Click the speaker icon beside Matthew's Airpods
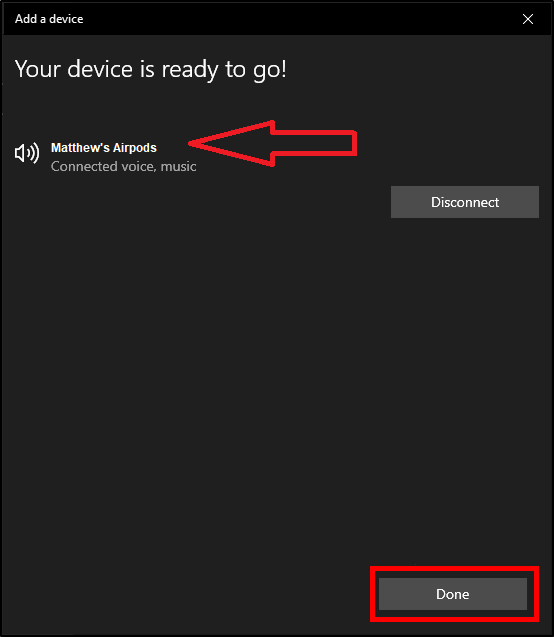Screen dimensions: 554x637 [27, 153]
